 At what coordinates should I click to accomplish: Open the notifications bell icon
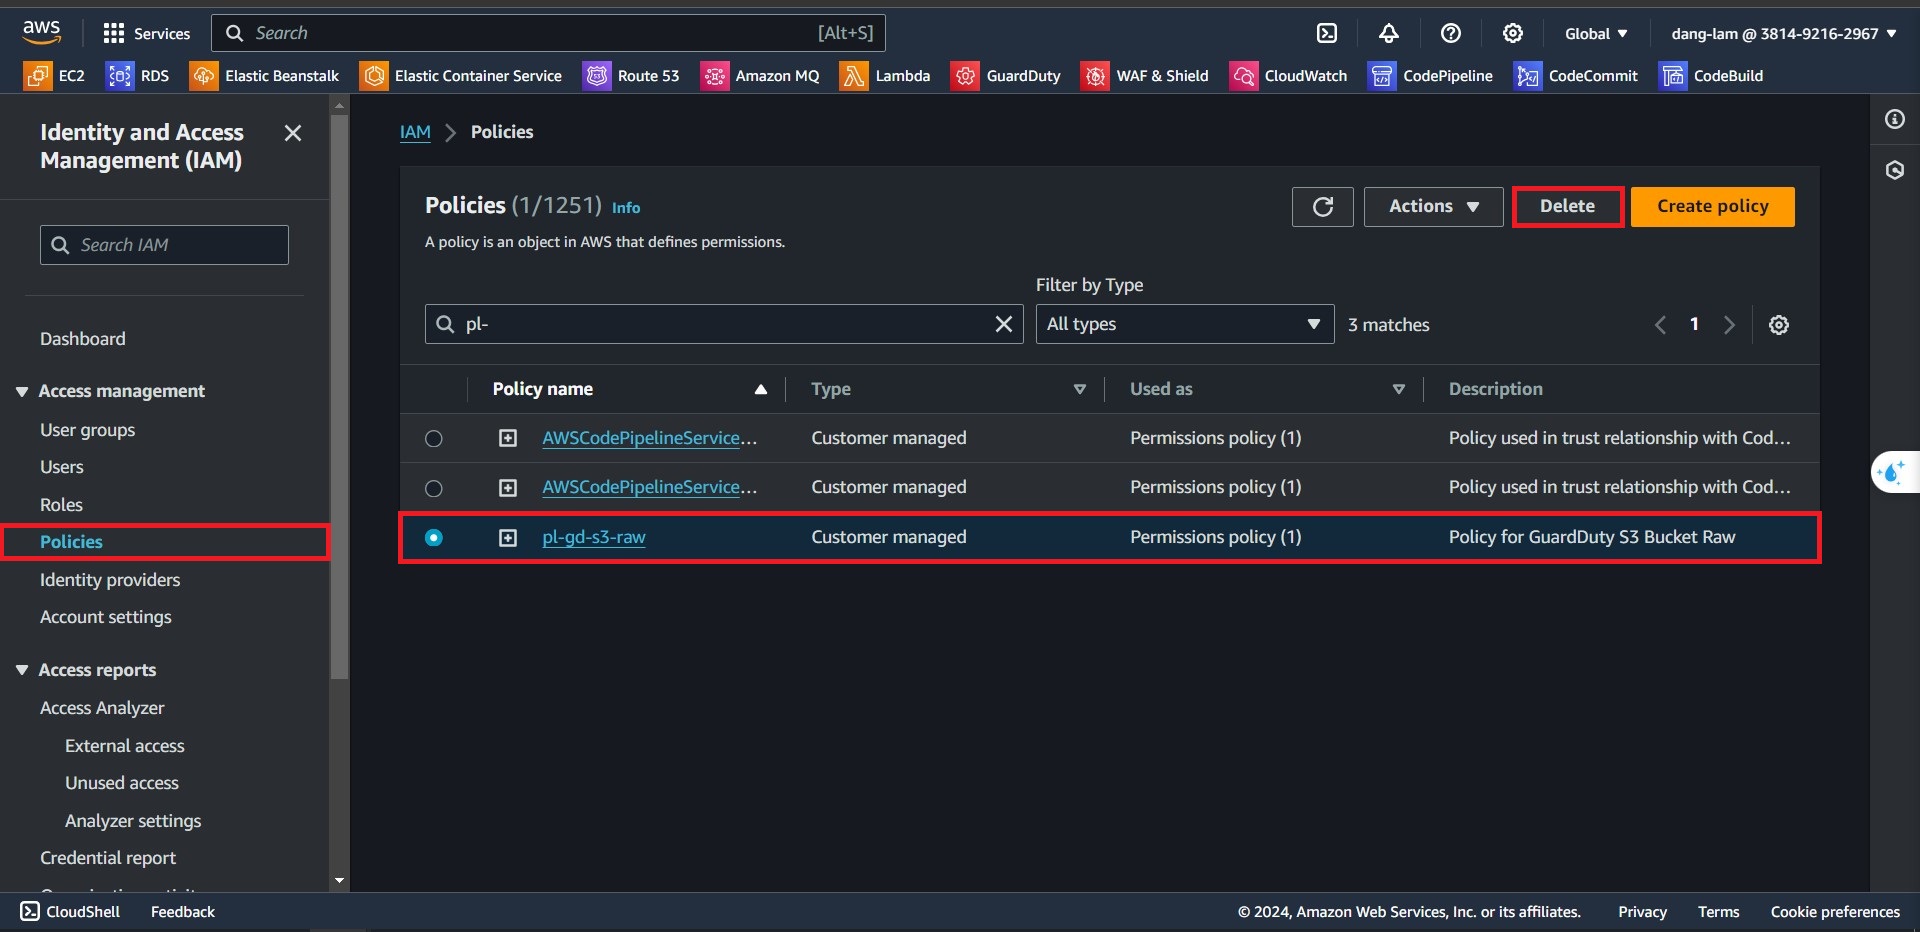pos(1388,33)
